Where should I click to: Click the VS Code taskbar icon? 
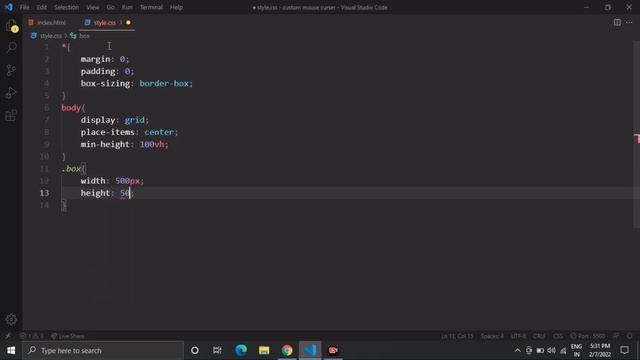point(310,350)
